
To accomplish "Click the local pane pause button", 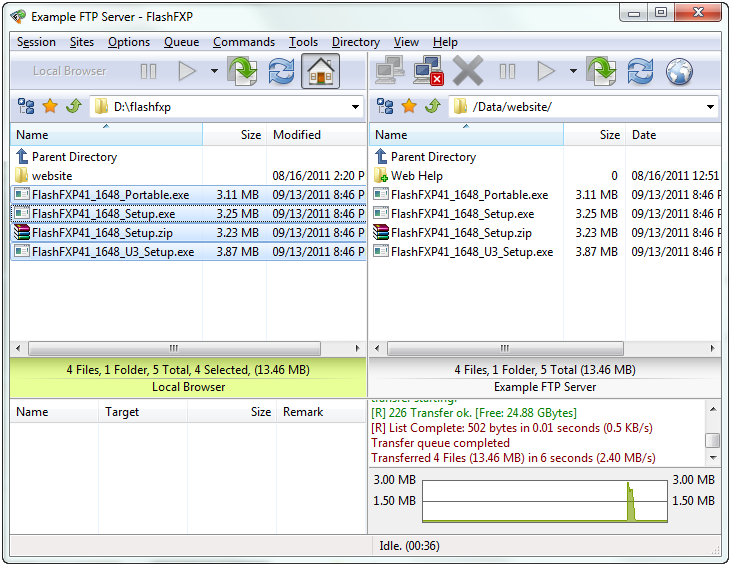I will click(148, 72).
